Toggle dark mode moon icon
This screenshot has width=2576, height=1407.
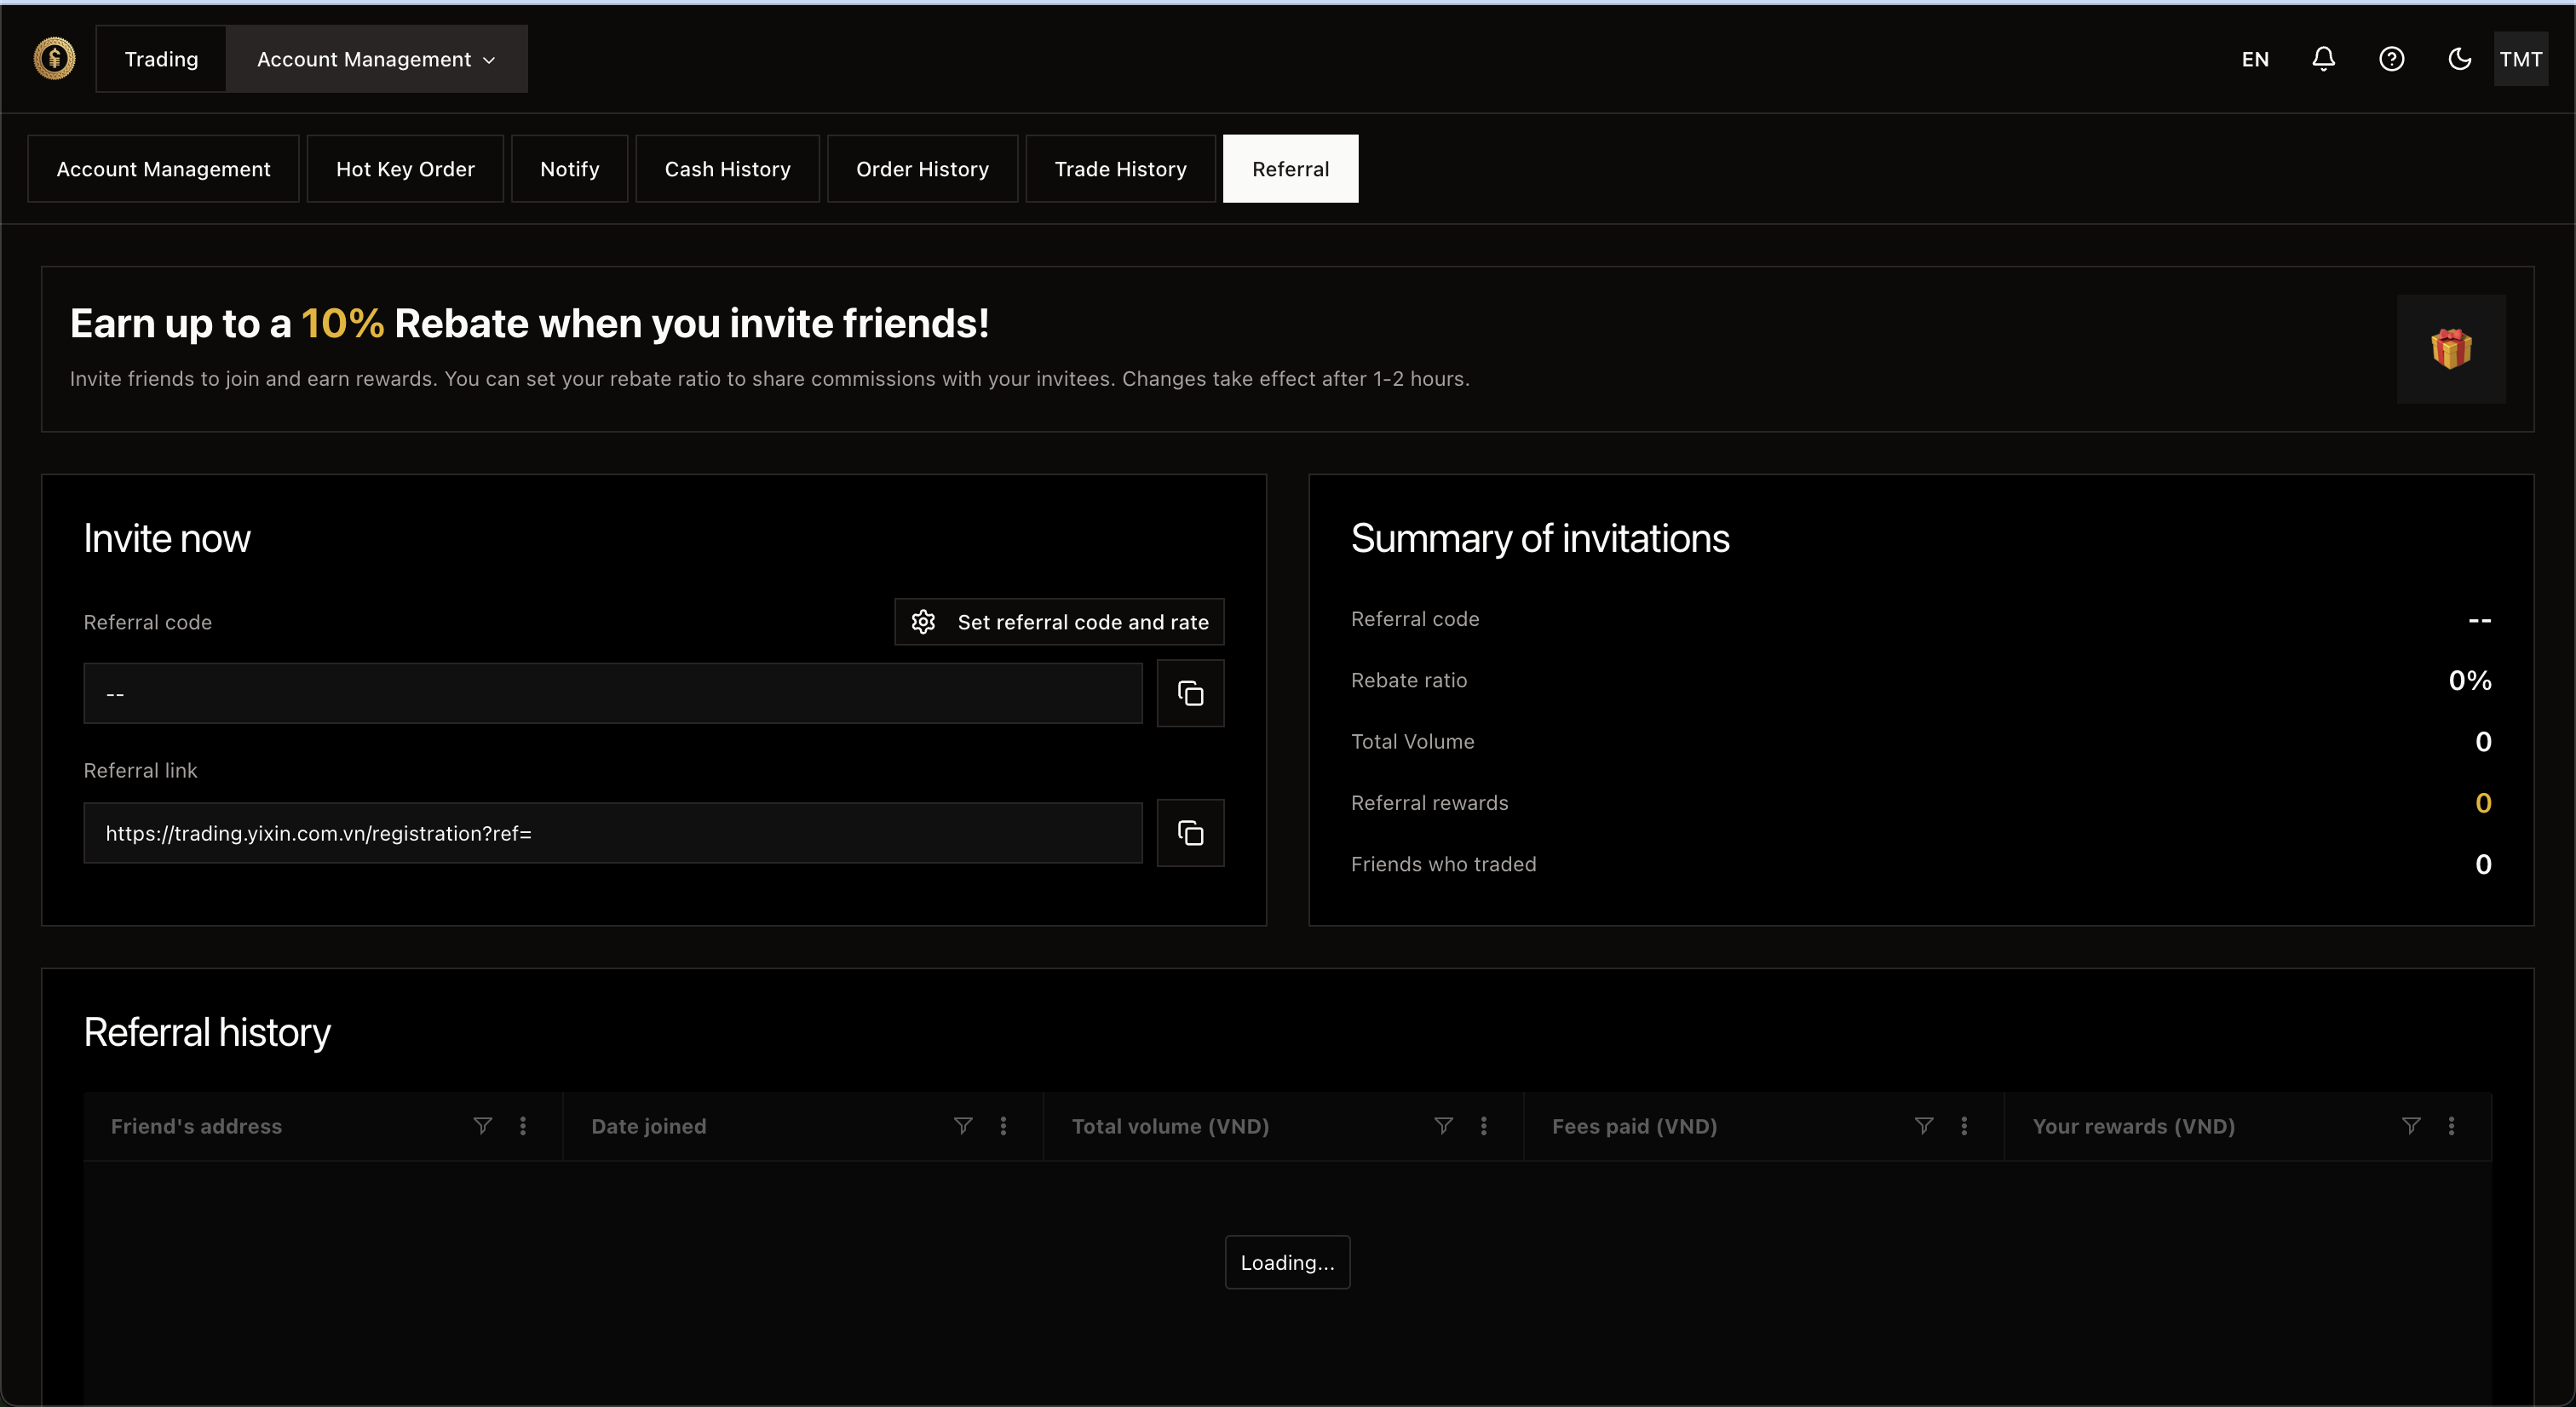[x=2459, y=59]
